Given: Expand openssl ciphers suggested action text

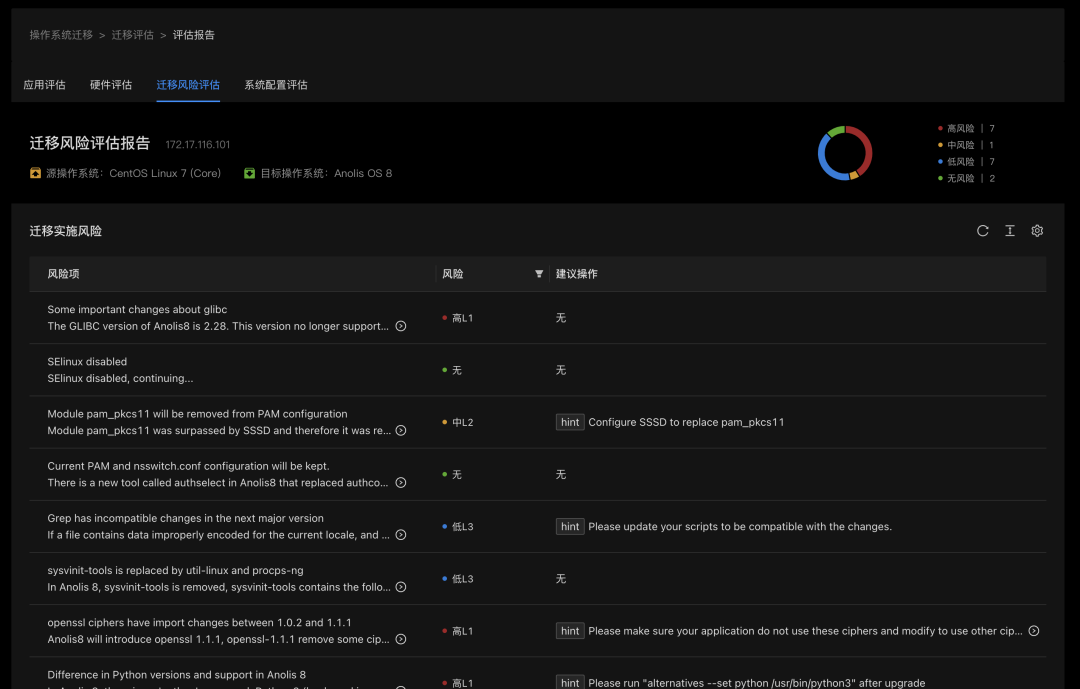Looking at the screenshot, I should (x=1034, y=631).
